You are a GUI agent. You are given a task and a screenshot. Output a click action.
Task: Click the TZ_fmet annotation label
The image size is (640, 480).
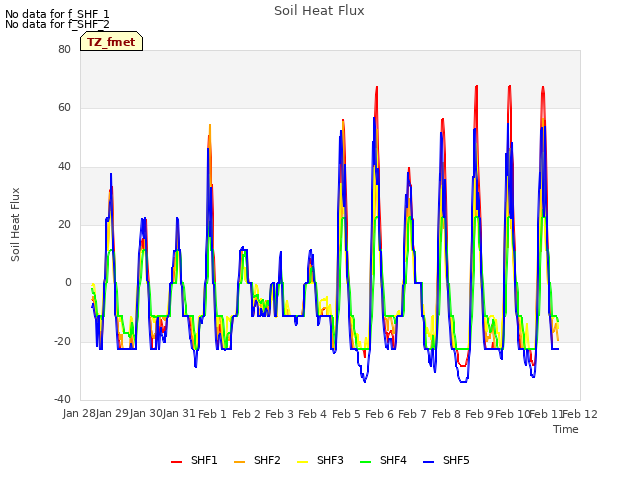(111, 42)
